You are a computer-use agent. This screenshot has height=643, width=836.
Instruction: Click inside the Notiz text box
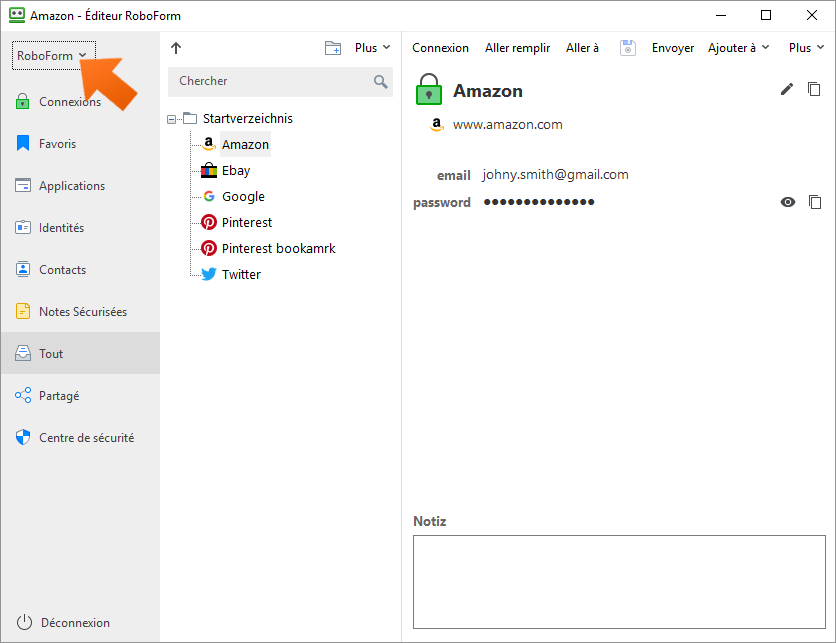pyautogui.click(x=619, y=582)
